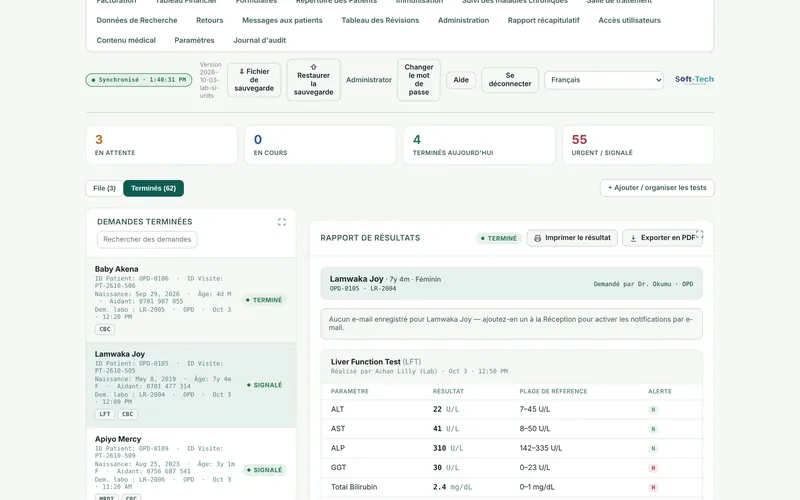Go to Messages aux patients
The image size is (800, 500).
click(282, 20)
